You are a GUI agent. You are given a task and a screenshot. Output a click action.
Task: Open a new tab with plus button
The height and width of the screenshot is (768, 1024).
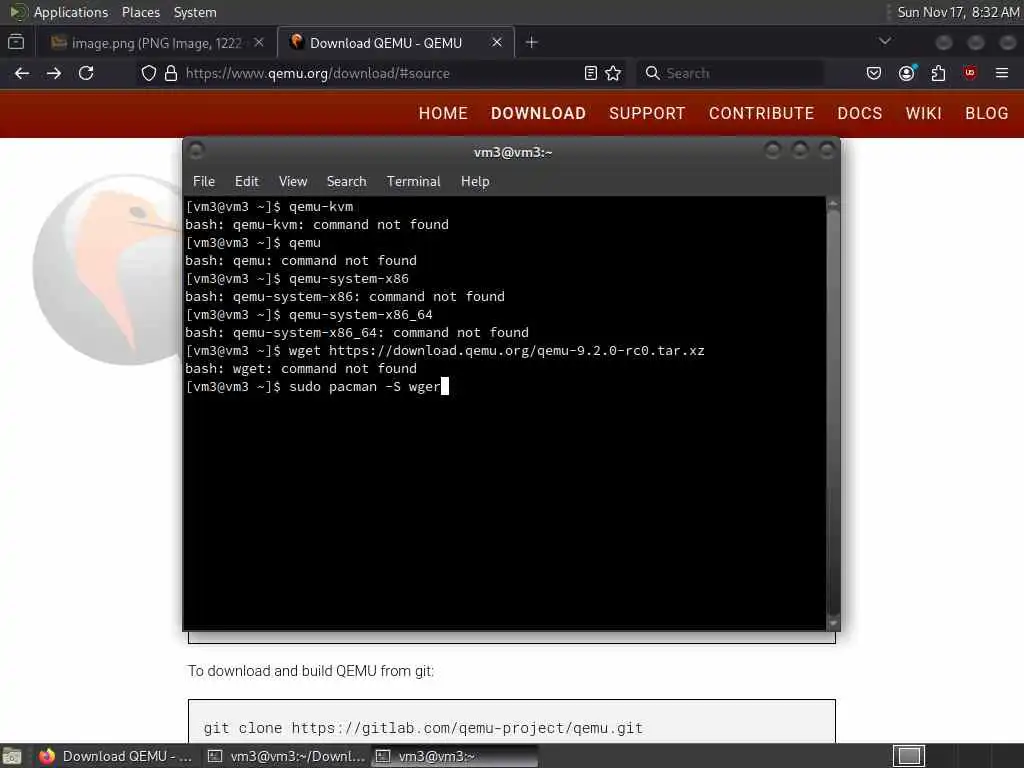tap(532, 42)
